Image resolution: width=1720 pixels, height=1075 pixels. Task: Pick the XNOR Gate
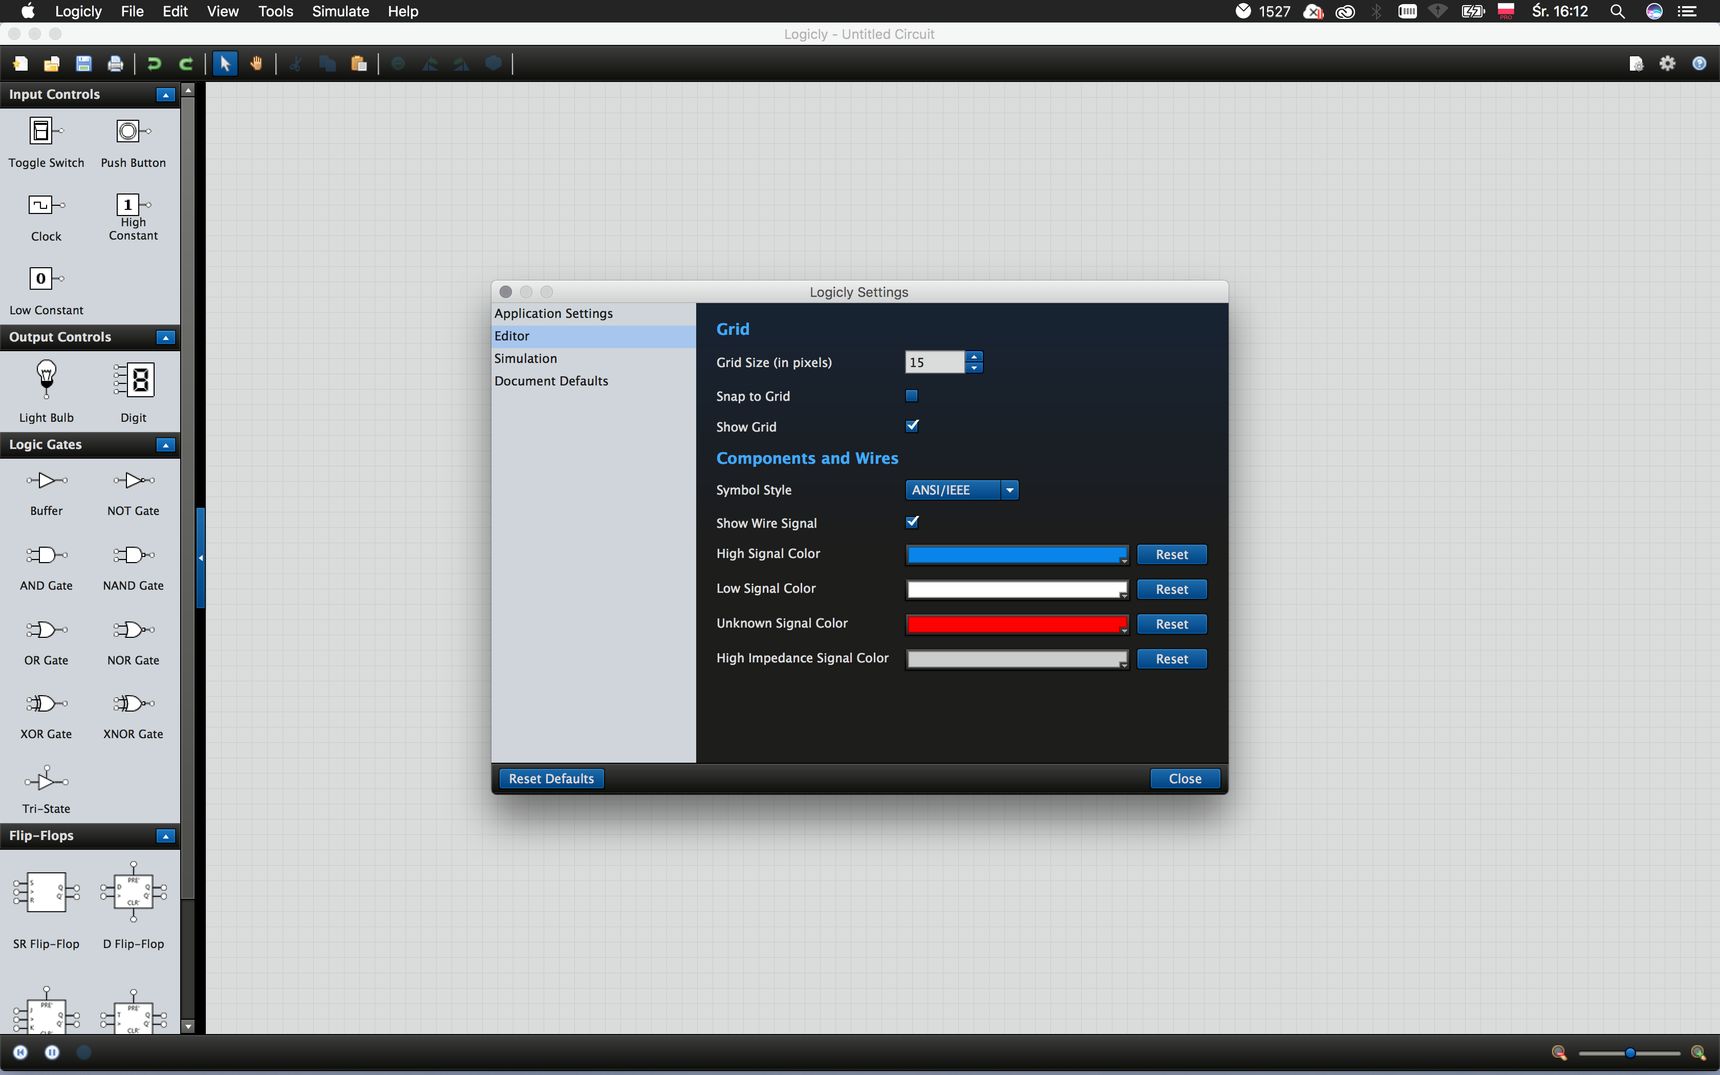tap(133, 716)
